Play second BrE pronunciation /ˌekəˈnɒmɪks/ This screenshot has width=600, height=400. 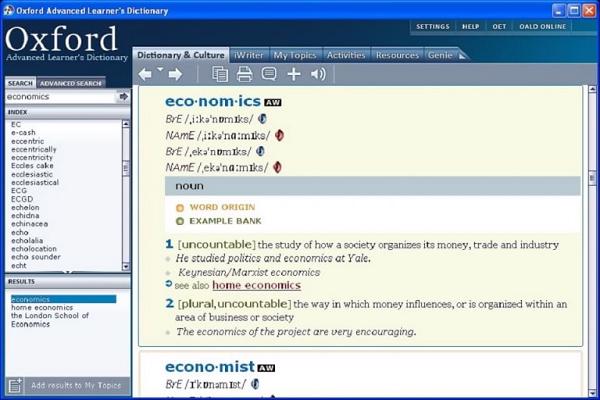(260, 151)
